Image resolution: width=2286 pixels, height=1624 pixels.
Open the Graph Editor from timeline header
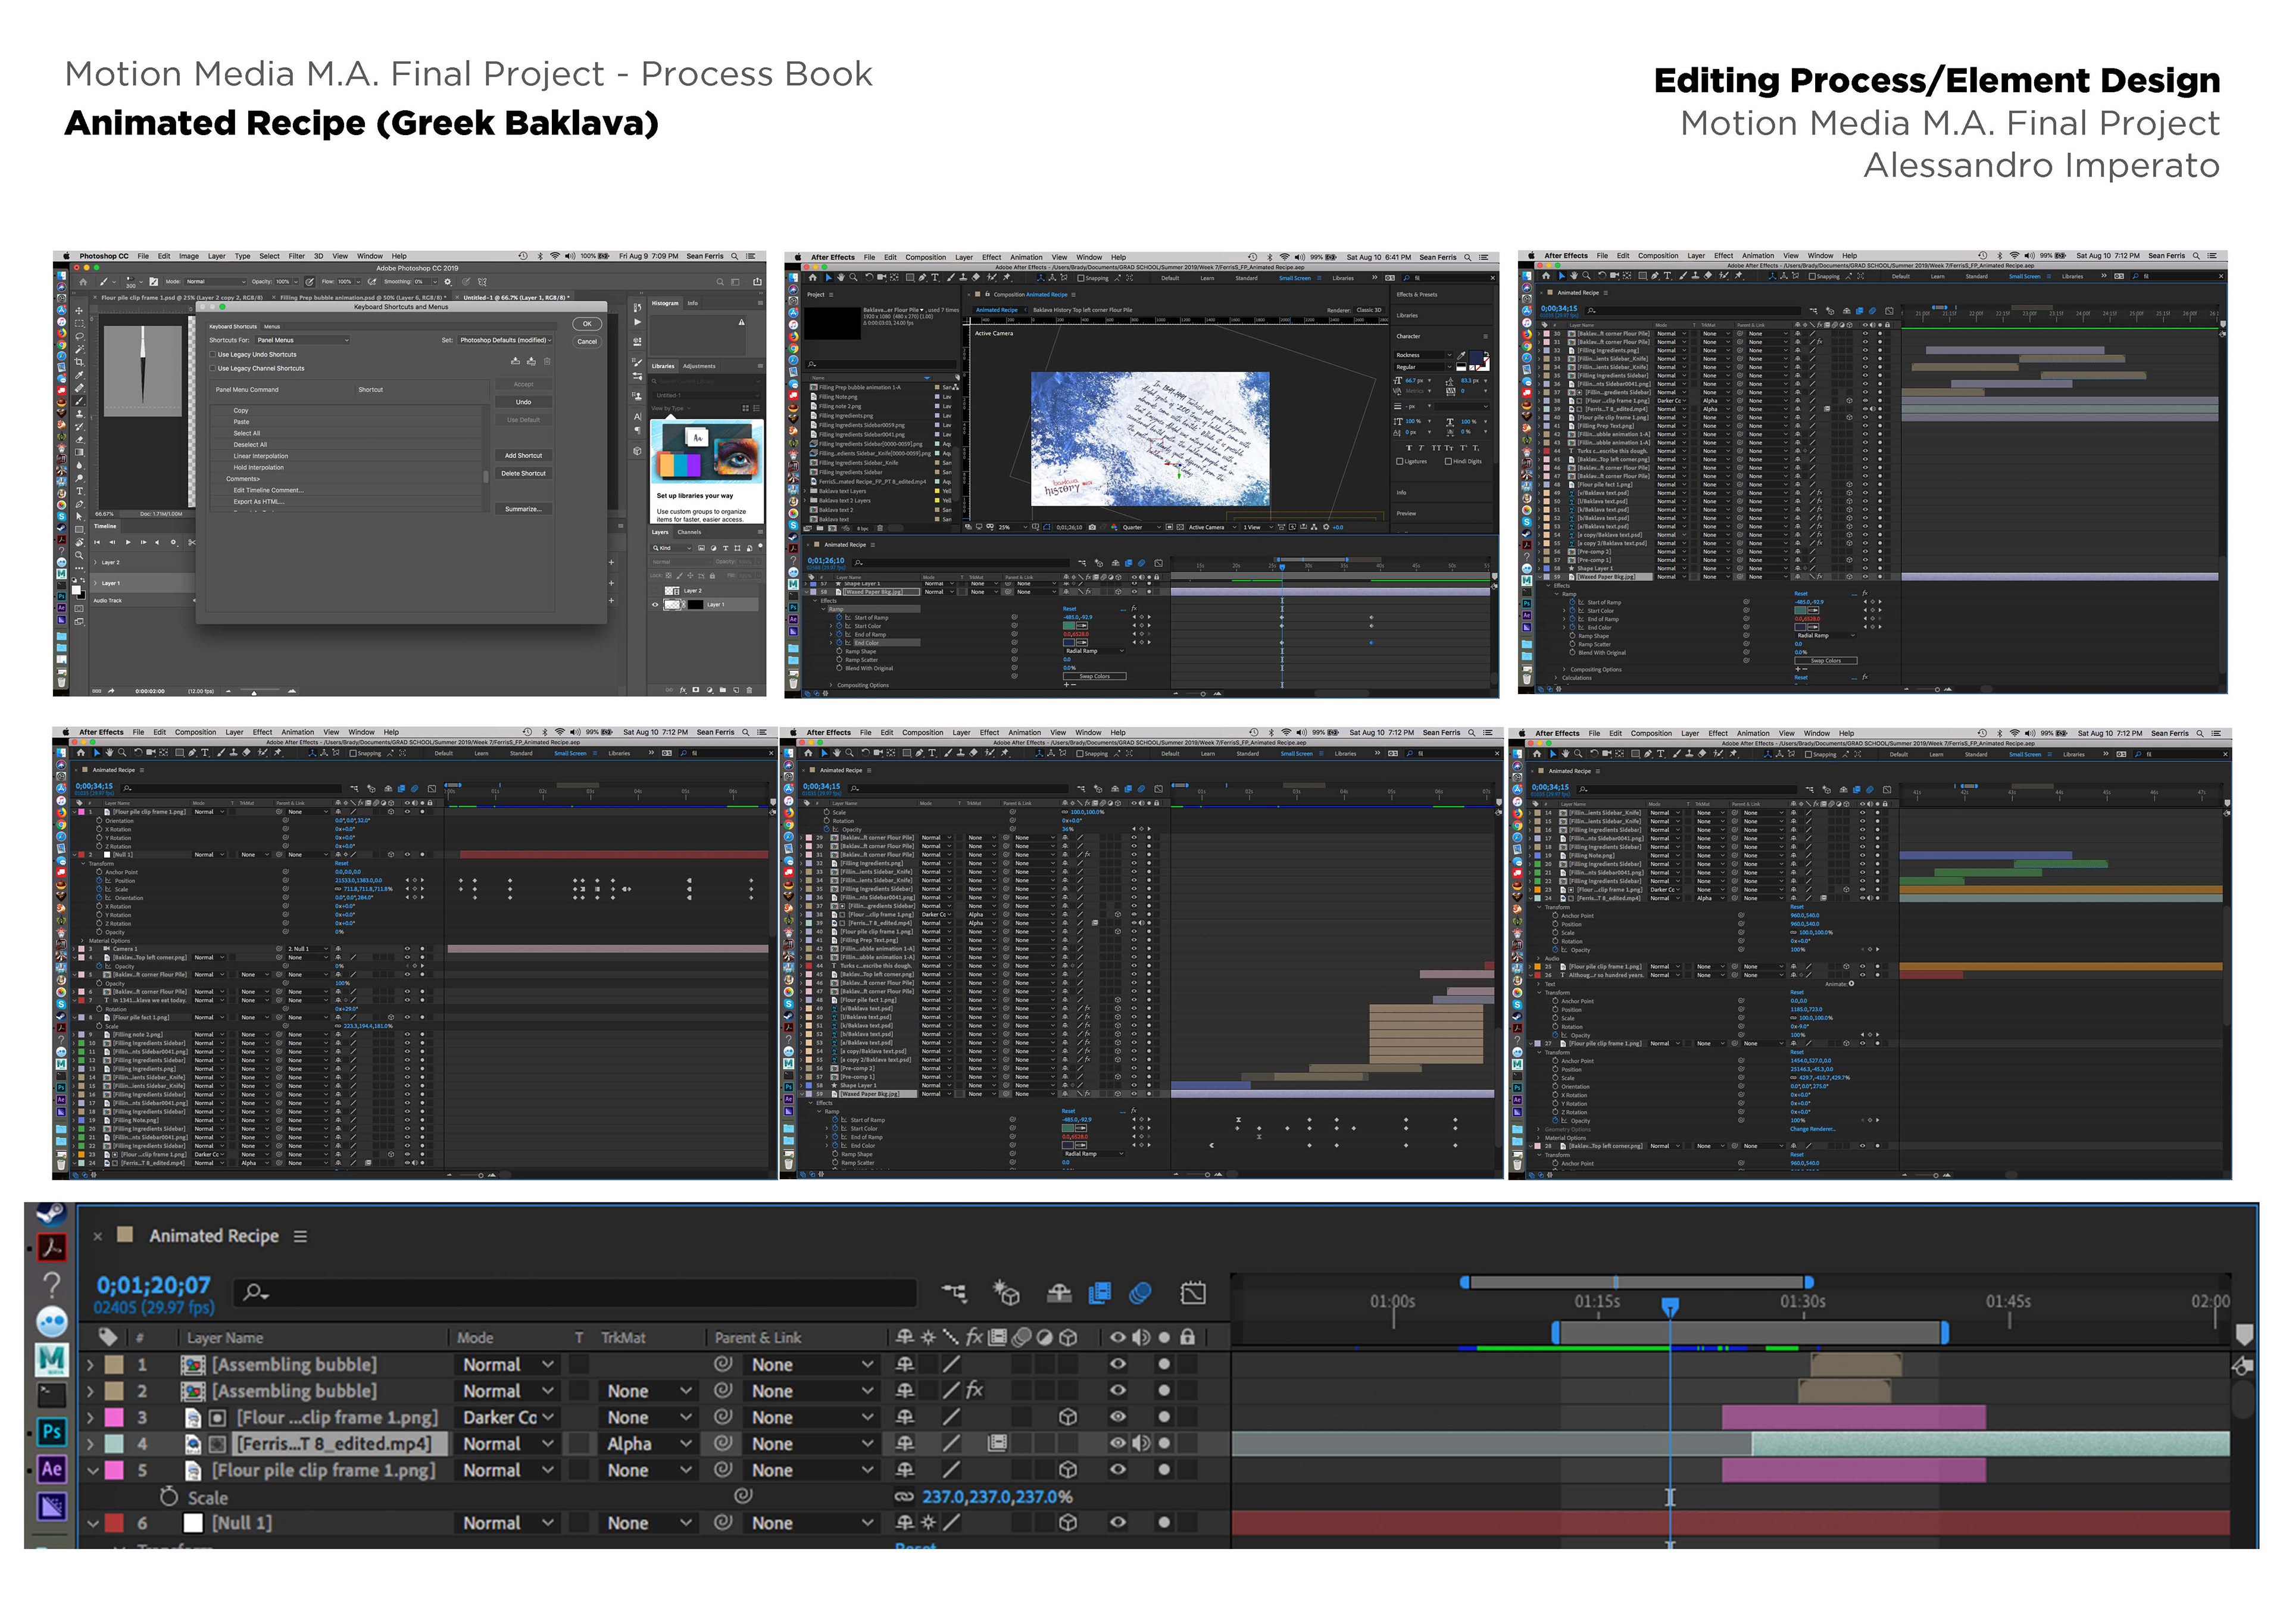1193,1293
